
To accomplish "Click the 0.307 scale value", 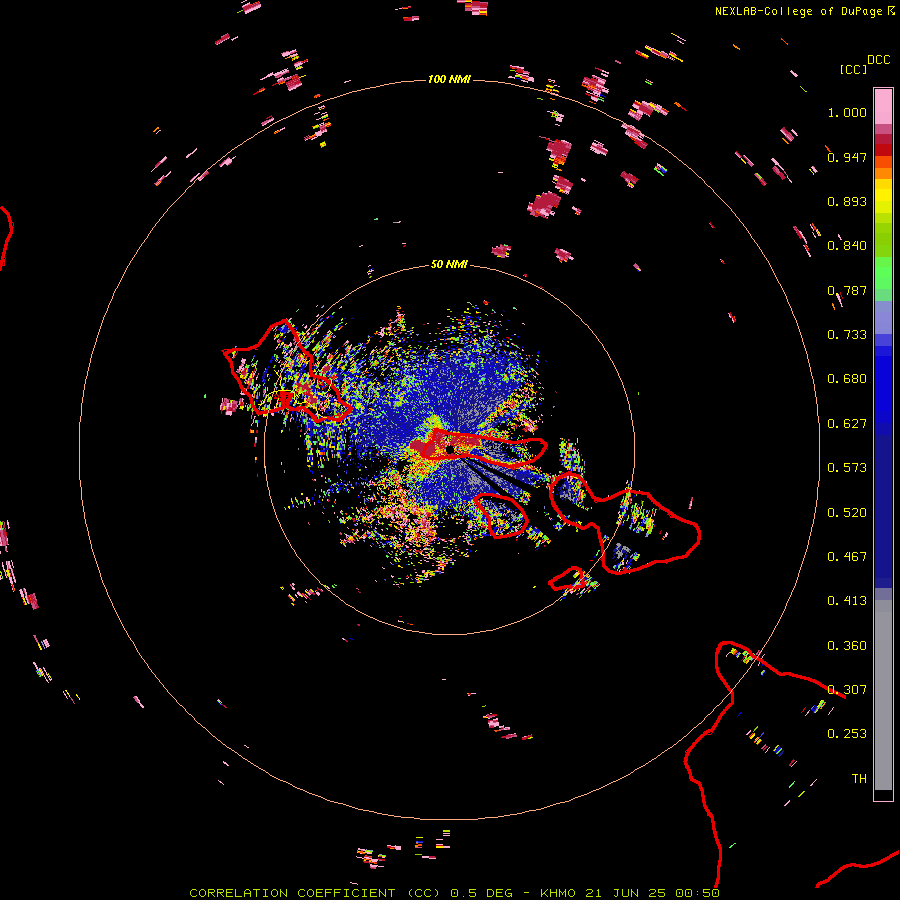I will [x=847, y=690].
